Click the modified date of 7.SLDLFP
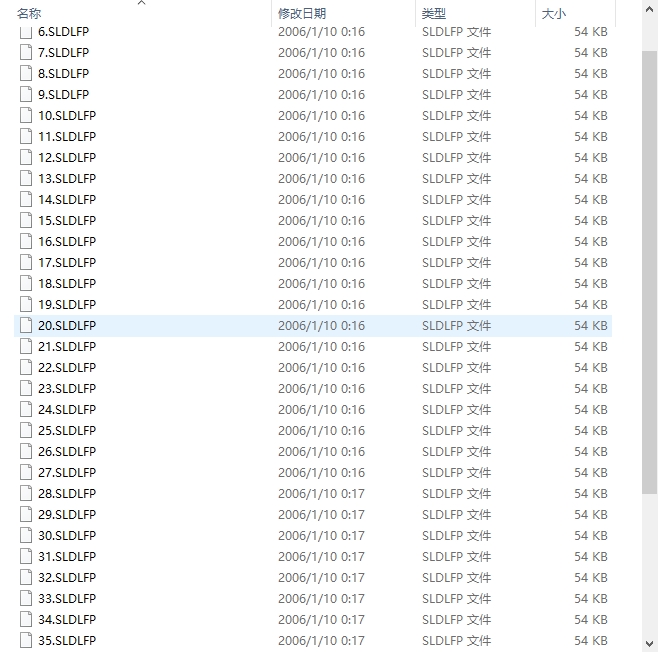This screenshot has width=658, height=652. coord(321,52)
